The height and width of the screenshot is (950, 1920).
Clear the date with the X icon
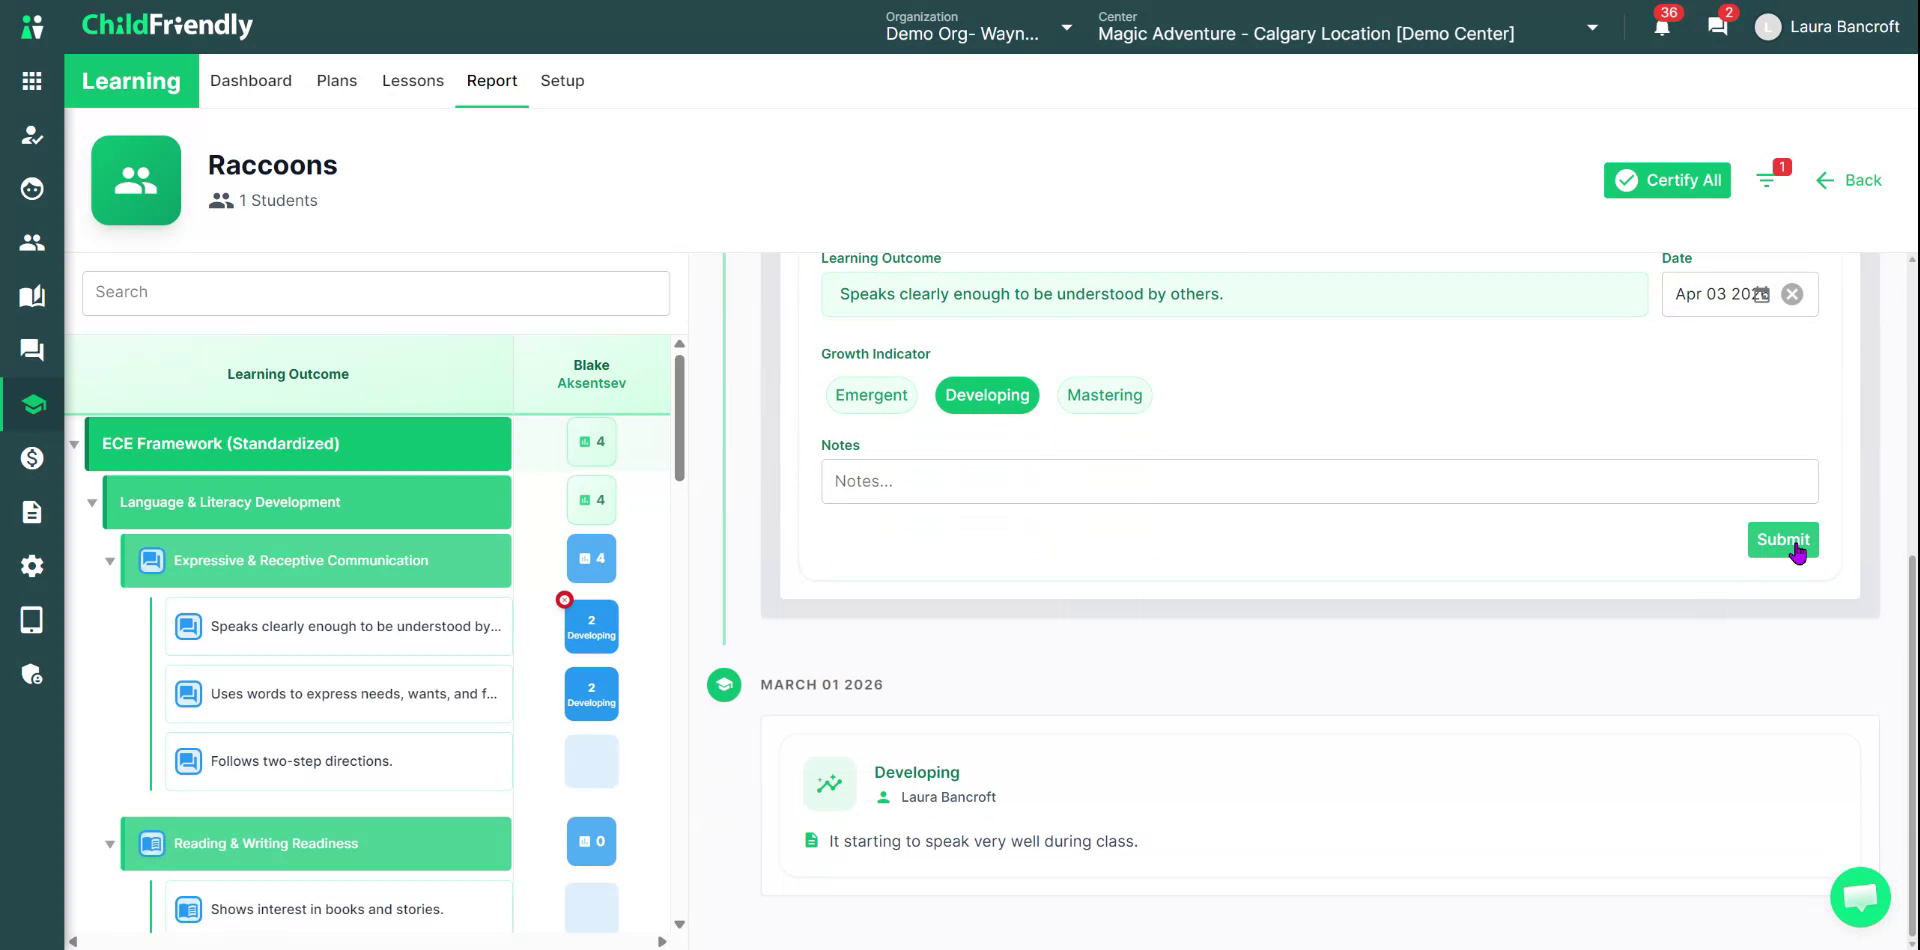(1793, 294)
